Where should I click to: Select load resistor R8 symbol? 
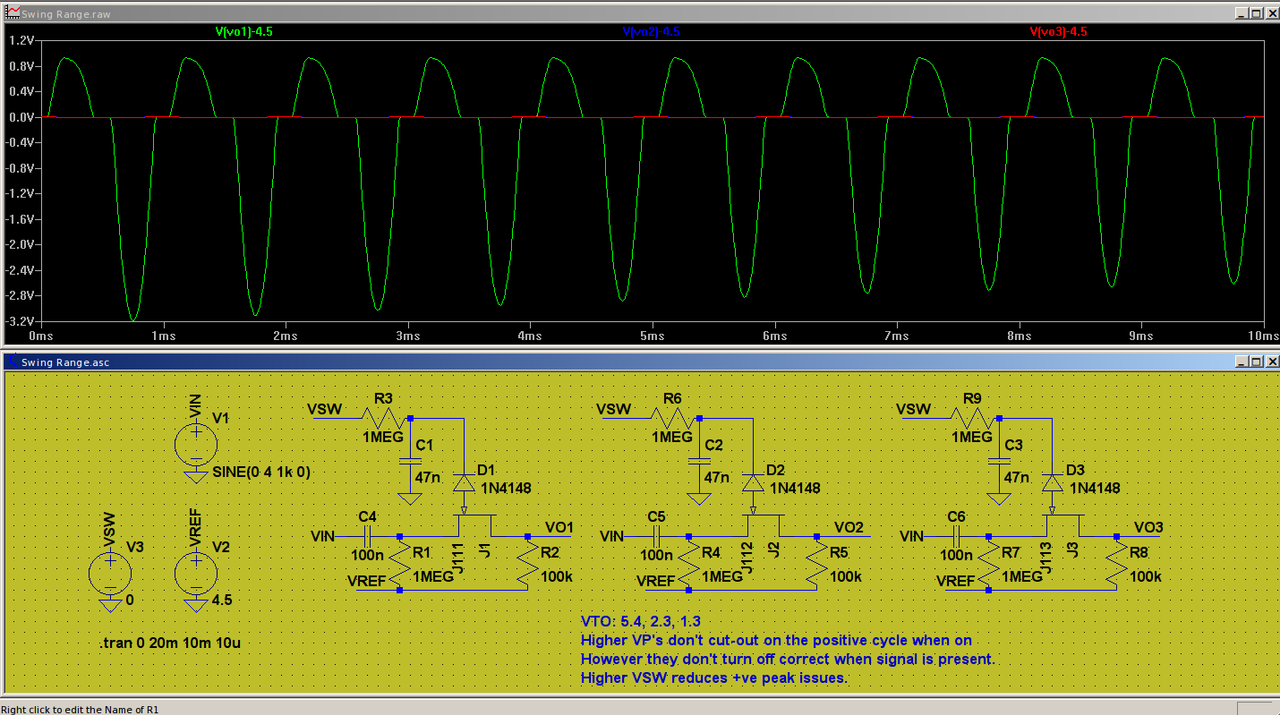(1116, 563)
